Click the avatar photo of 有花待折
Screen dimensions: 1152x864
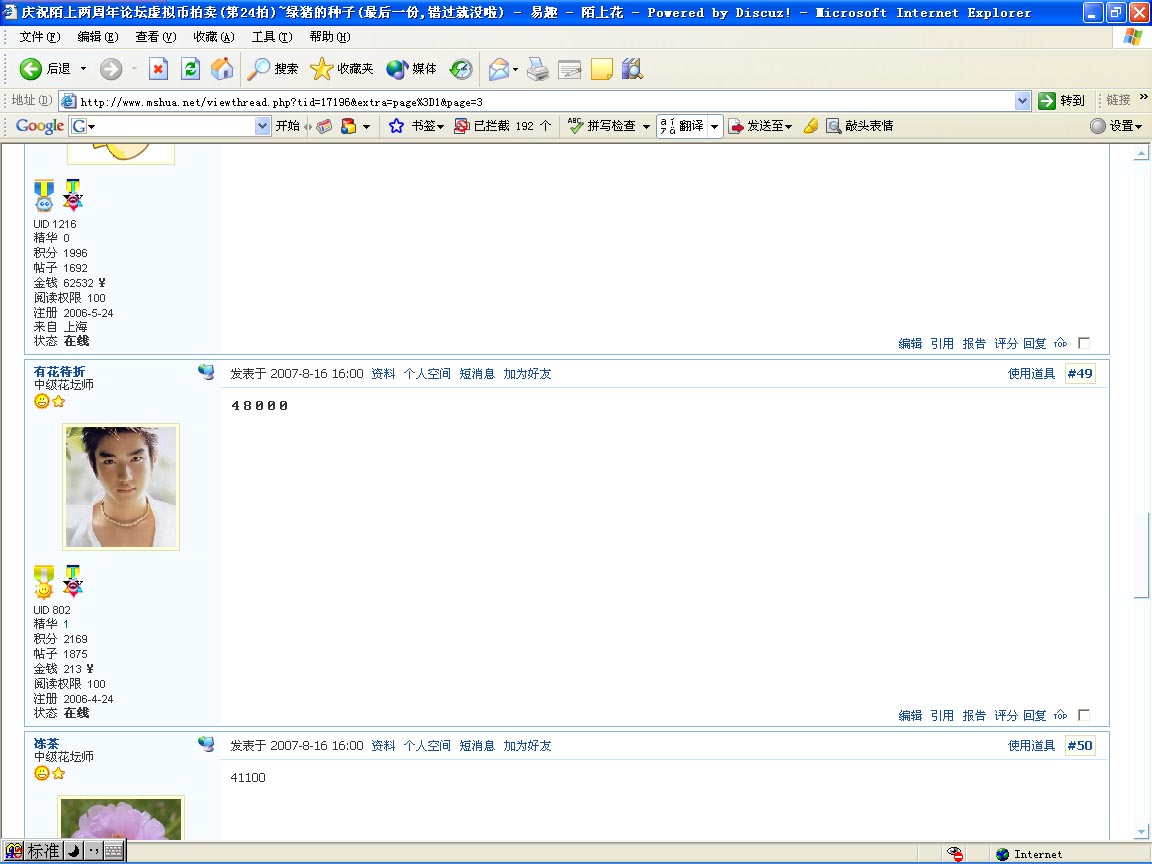121,486
